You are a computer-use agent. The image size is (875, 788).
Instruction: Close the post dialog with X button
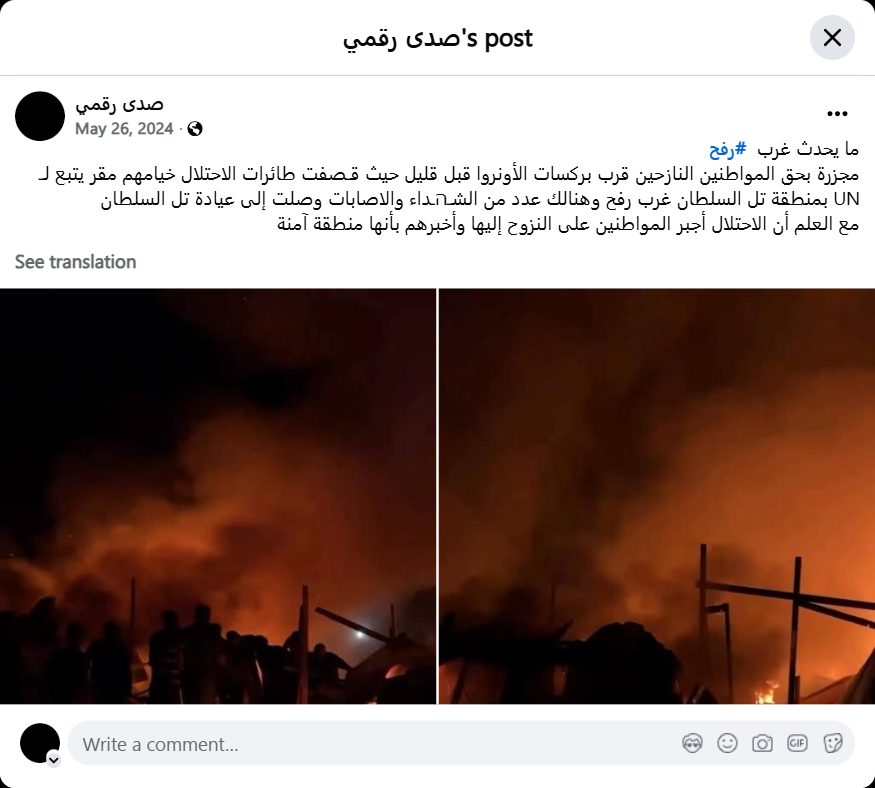click(x=831, y=38)
